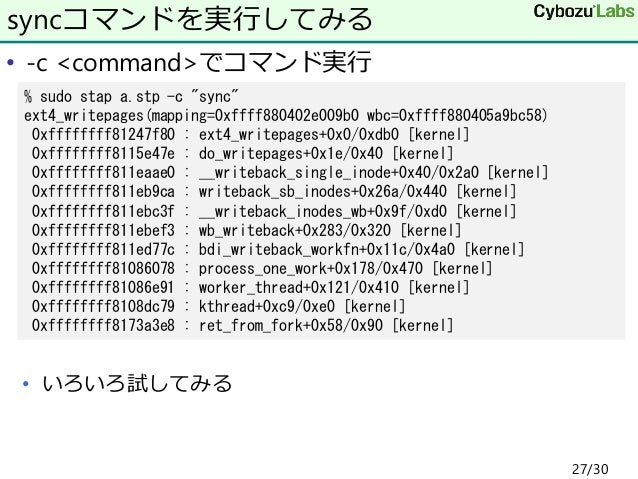Click the 'sudo stap a.stp -c sync' command line

coord(131,97)
